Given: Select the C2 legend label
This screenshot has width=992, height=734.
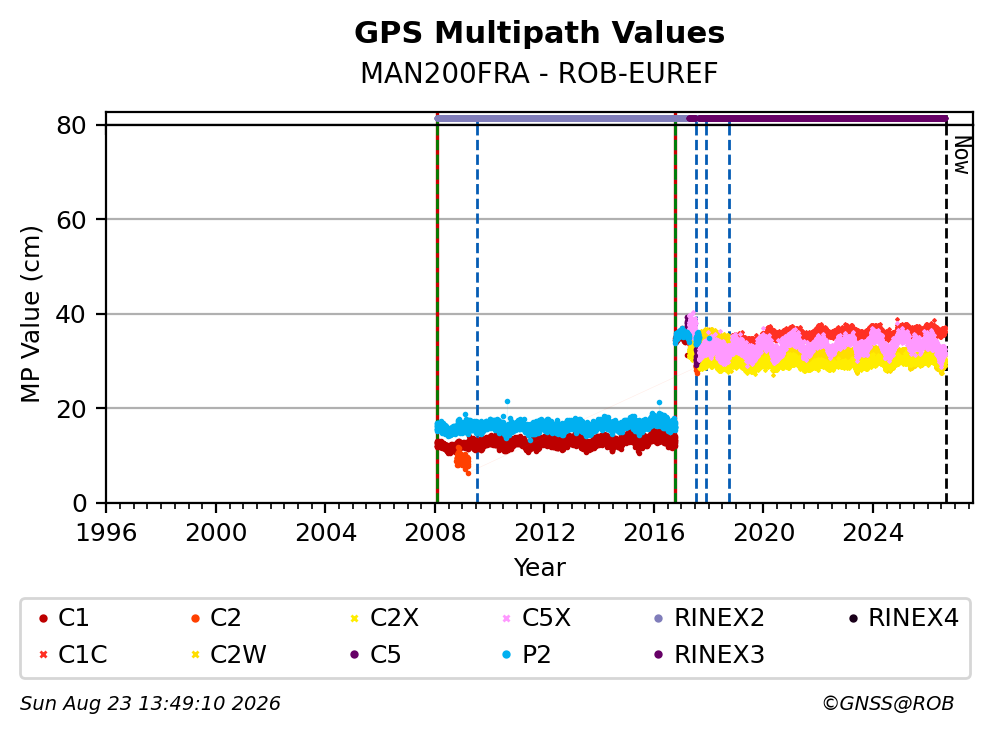Looking at the screenshot, I should (226, 618).
